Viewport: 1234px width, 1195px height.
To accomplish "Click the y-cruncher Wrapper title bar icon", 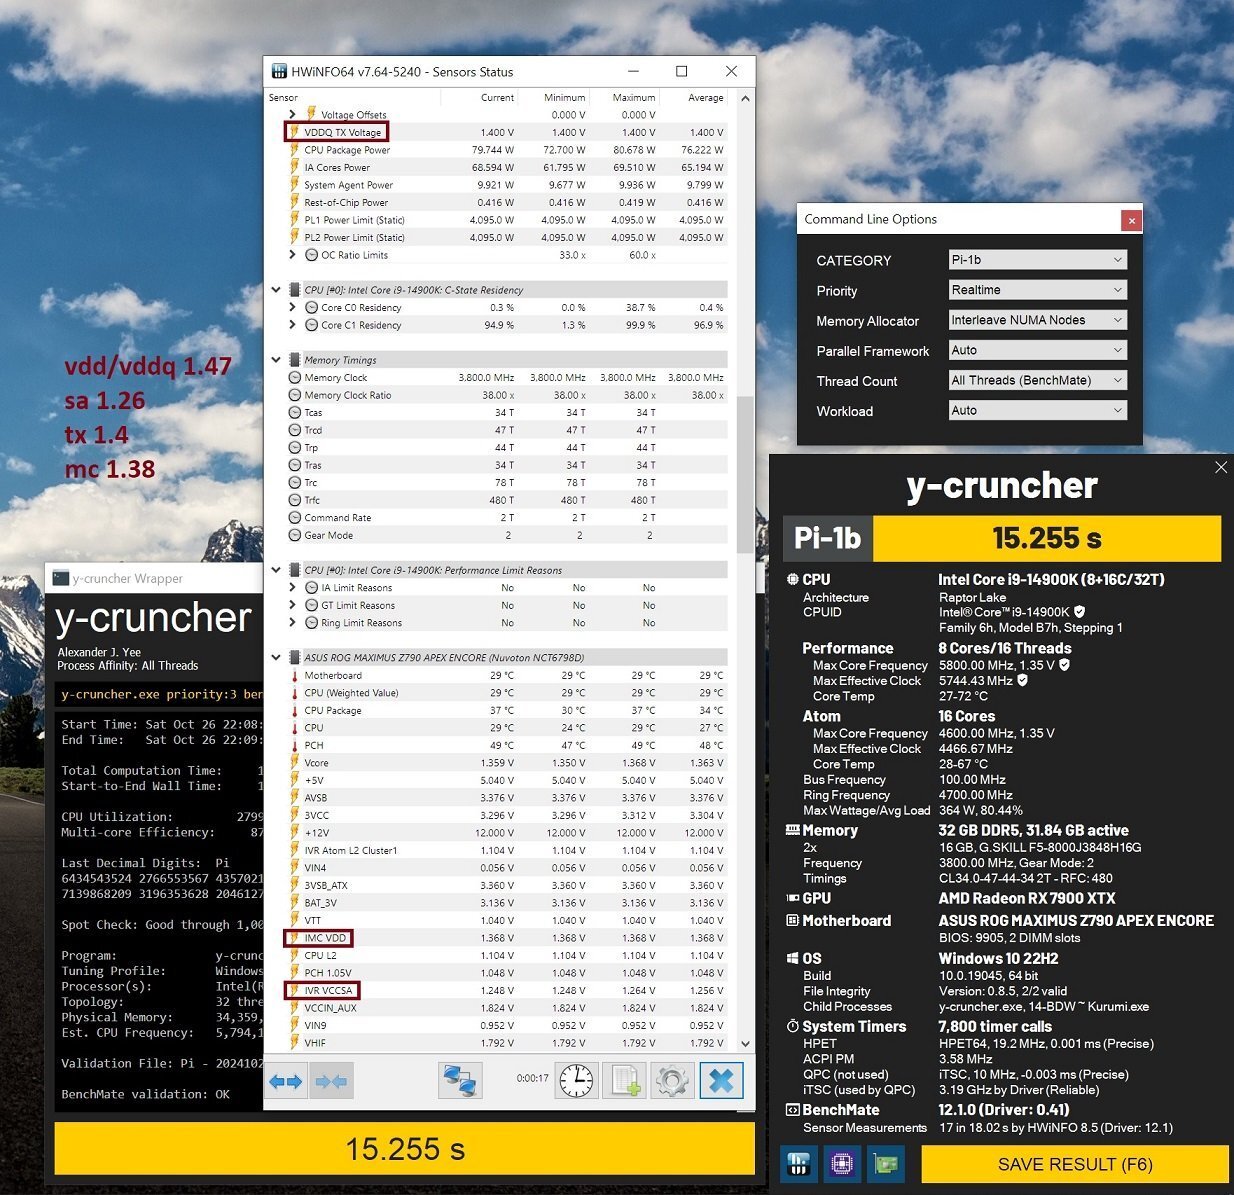I will tap(60, 578).
